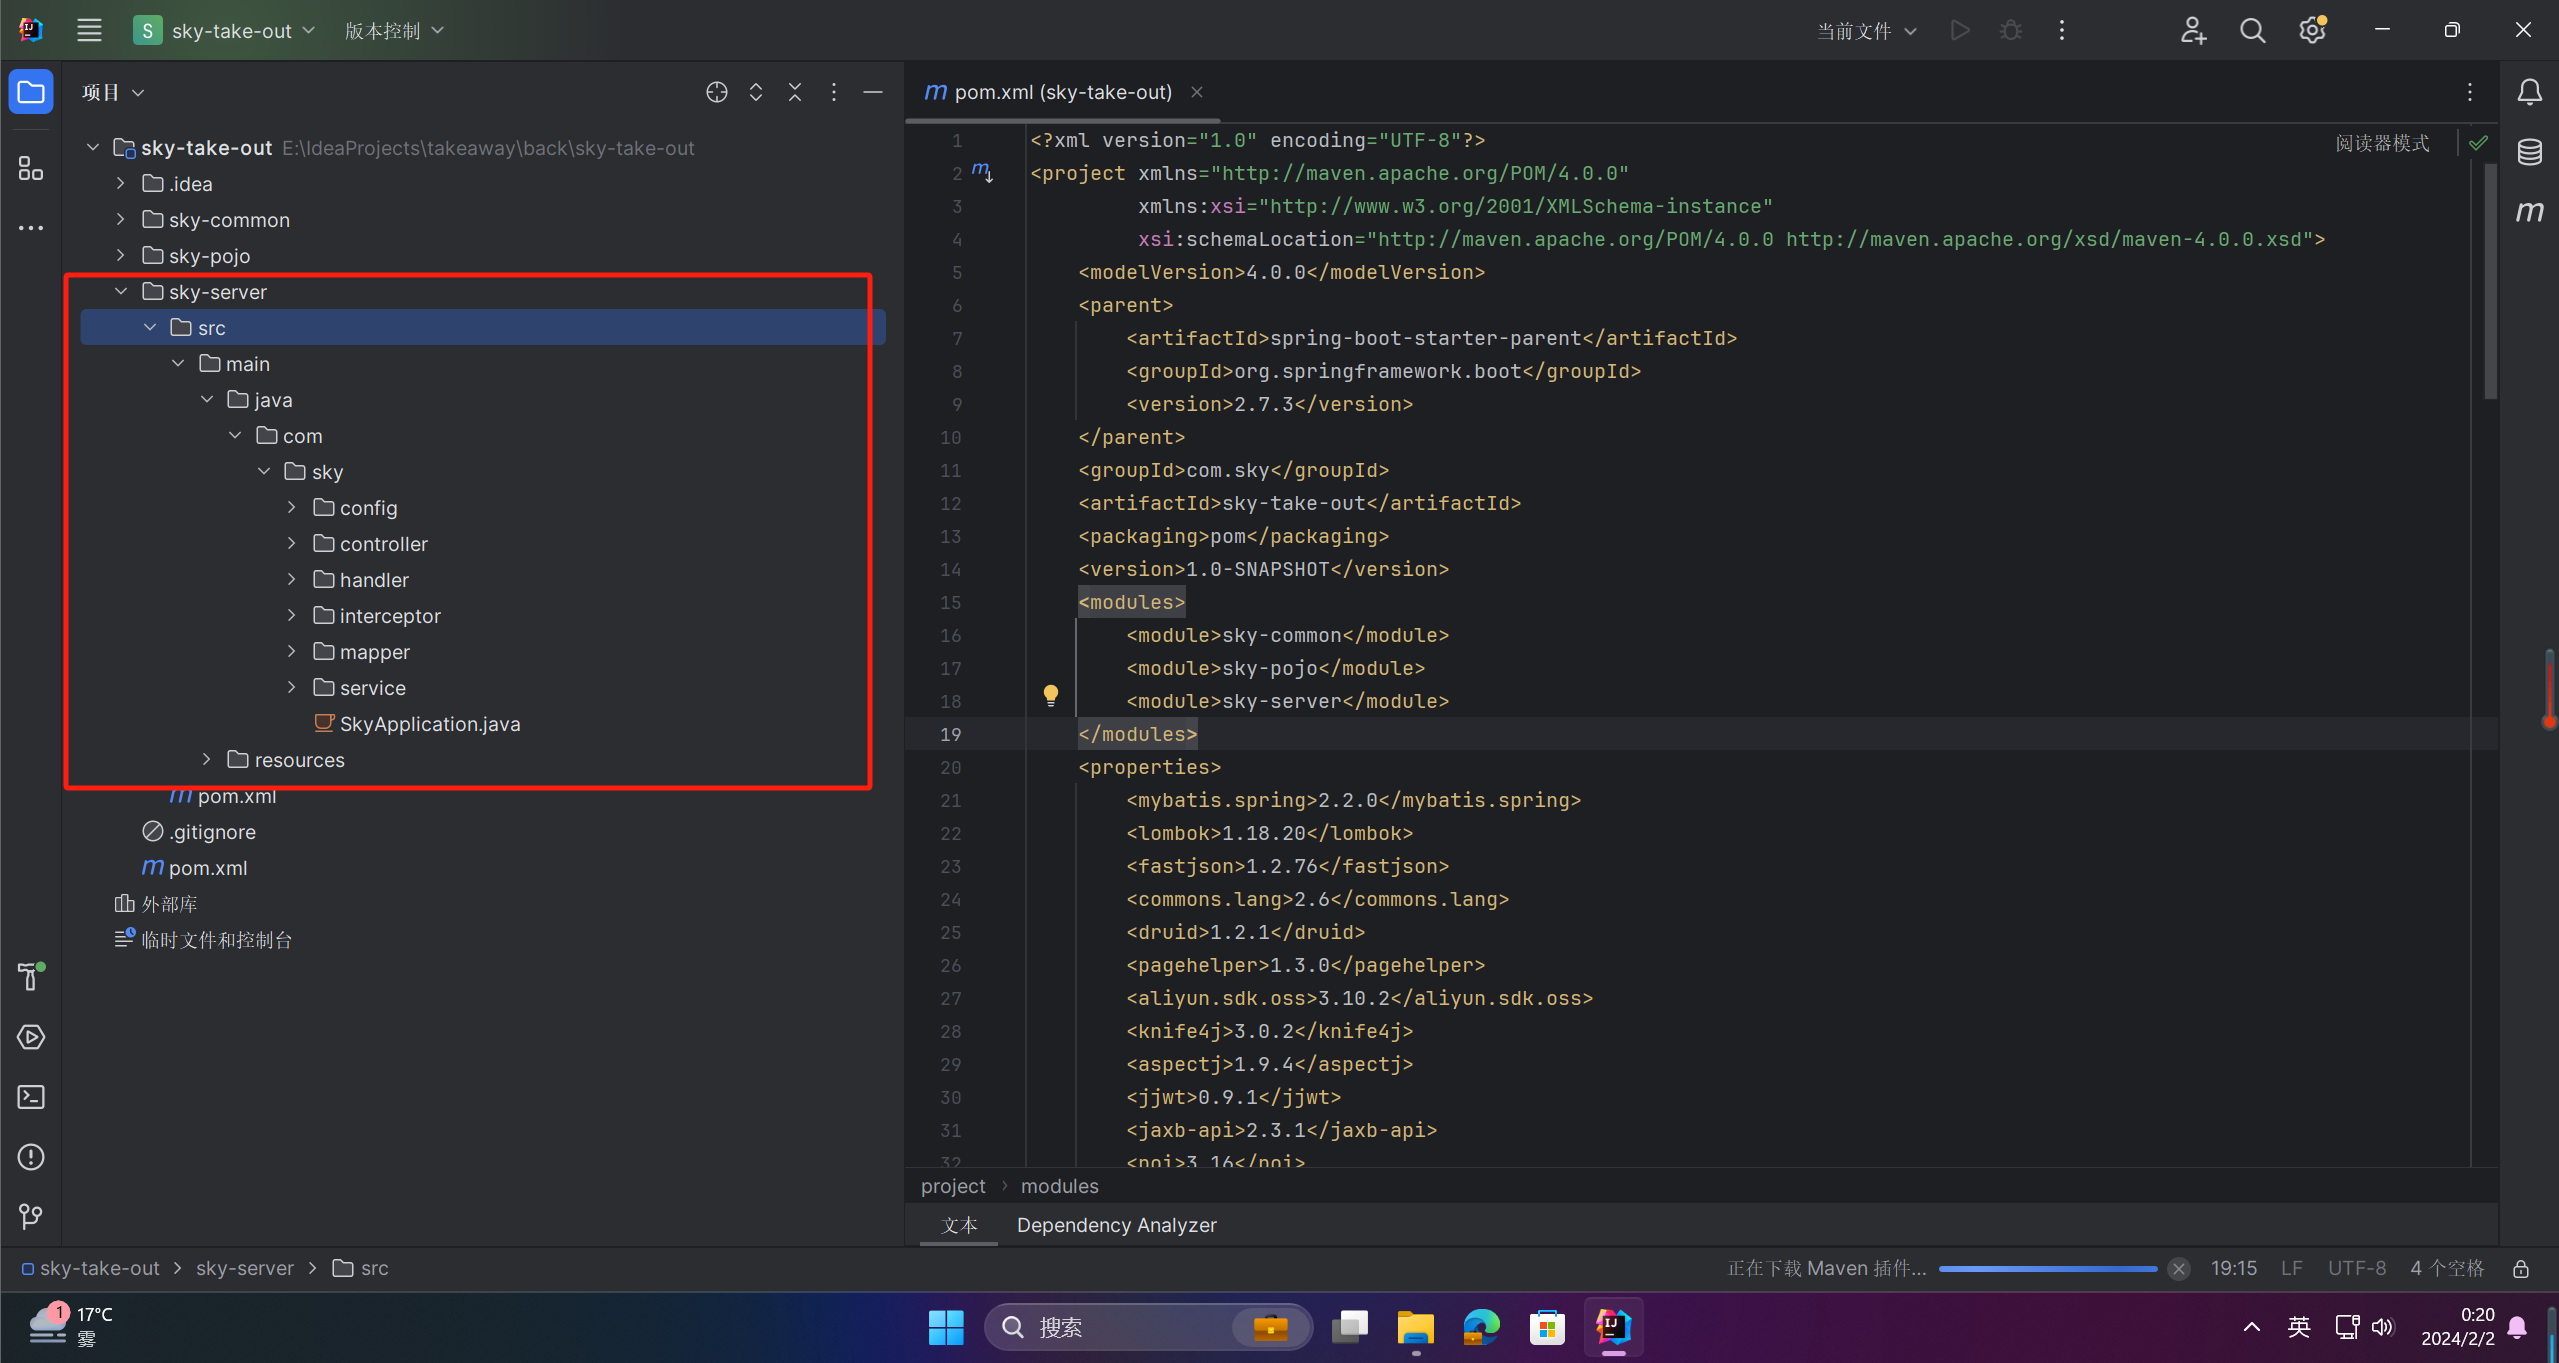This screenshot has height=1363, width=2559.
Task: Open the Maven tool window icon
Action: [2529, 212]
